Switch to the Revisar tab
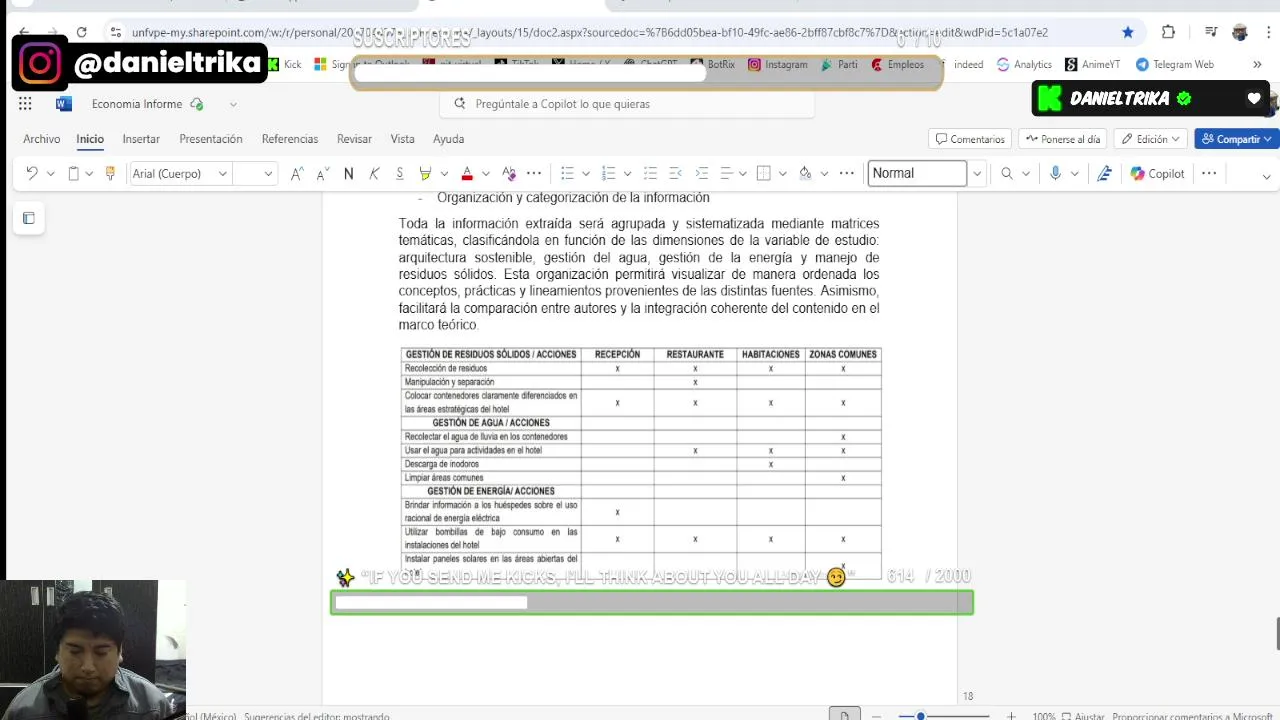 coord(354,139)
